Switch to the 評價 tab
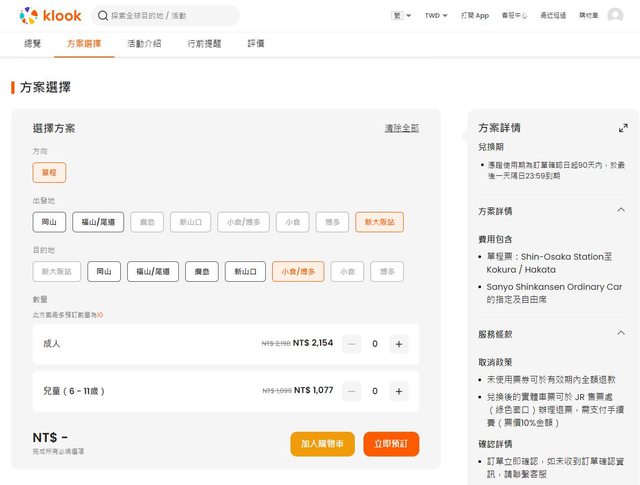 (256, 44)
